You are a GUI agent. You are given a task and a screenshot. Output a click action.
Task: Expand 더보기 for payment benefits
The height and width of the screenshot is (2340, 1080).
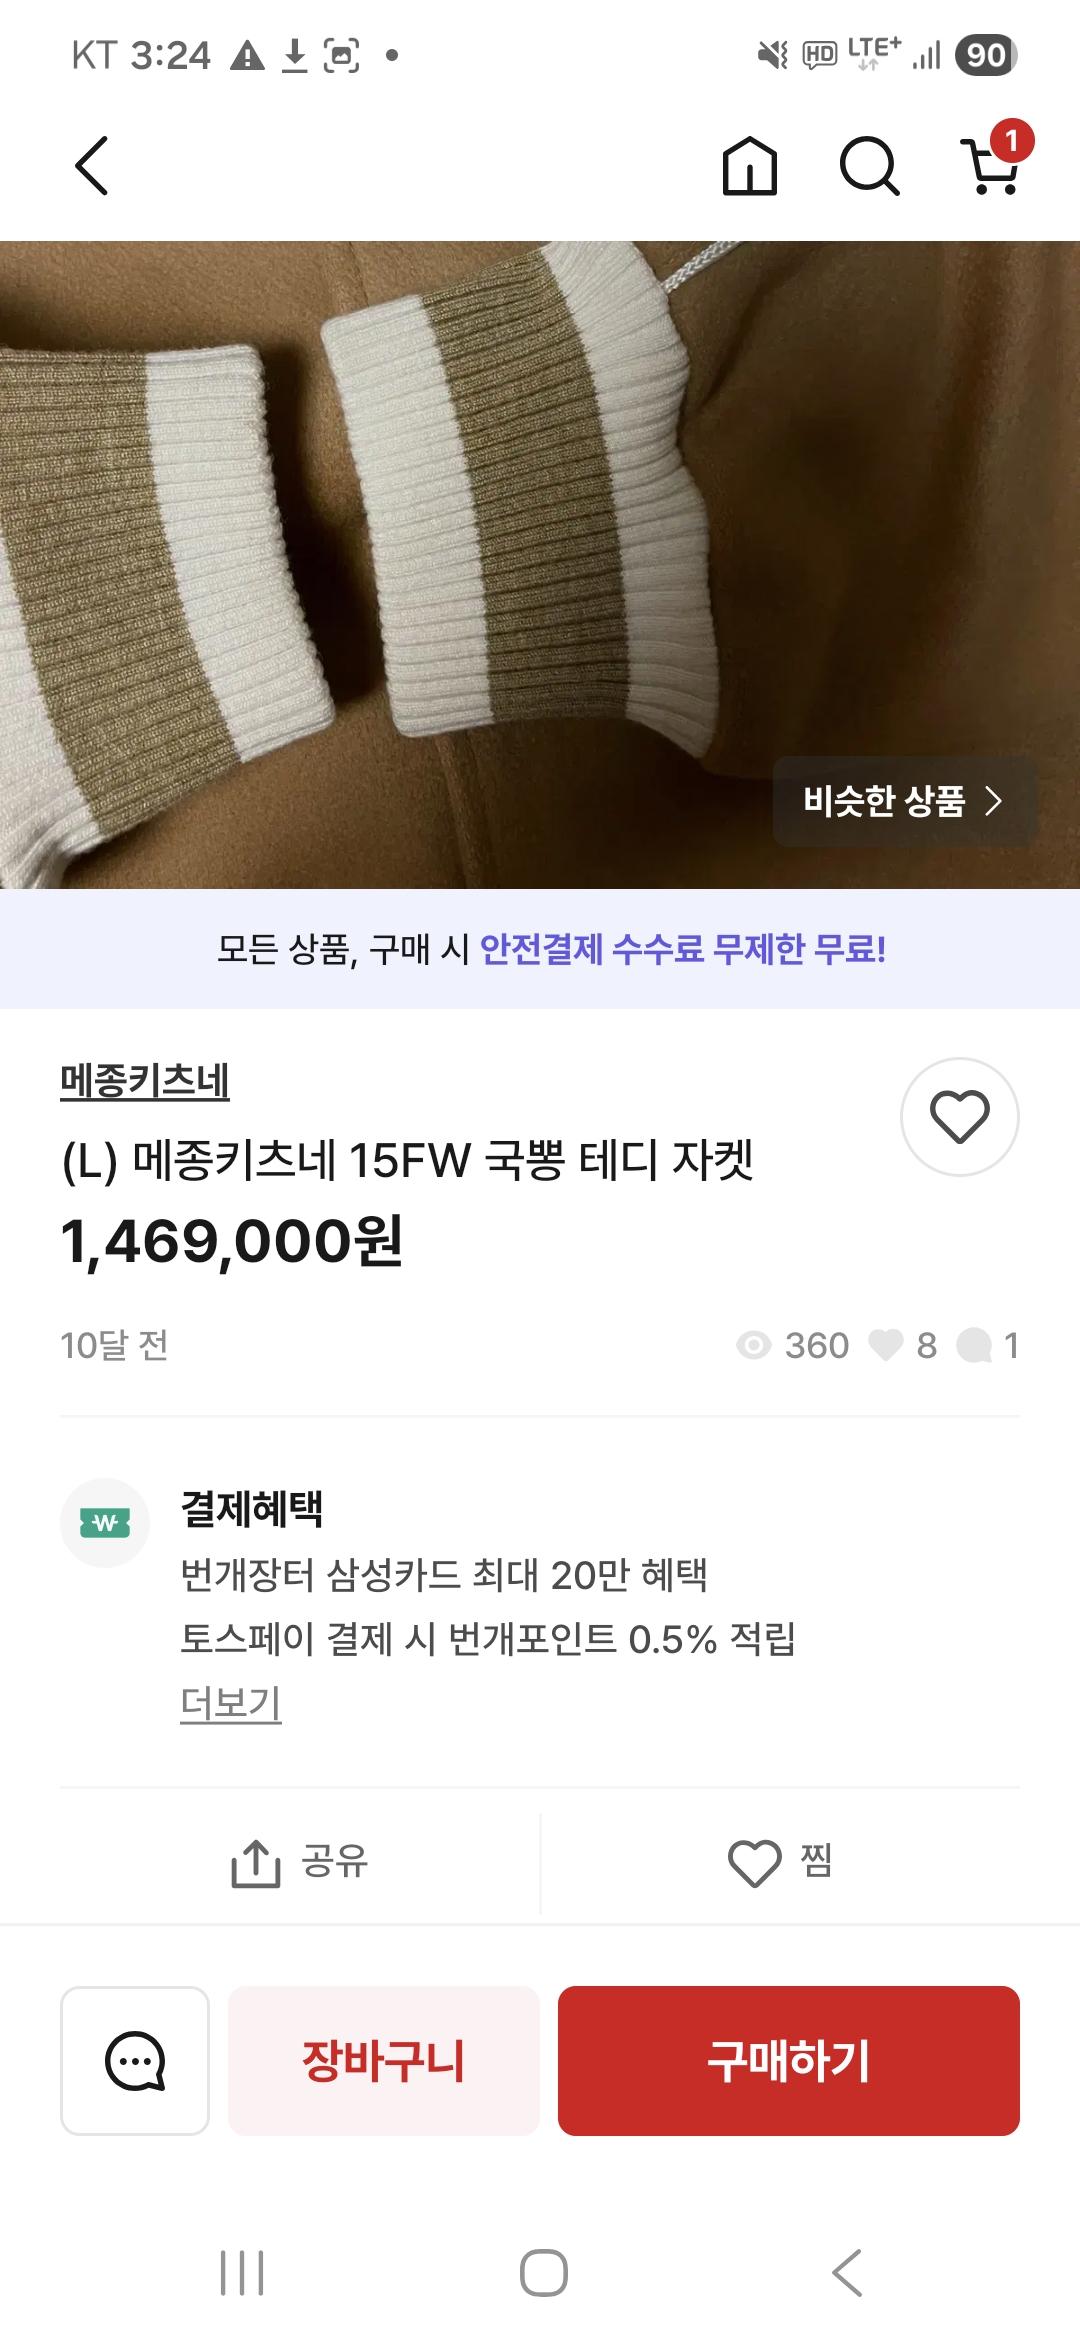[230, 1703]
